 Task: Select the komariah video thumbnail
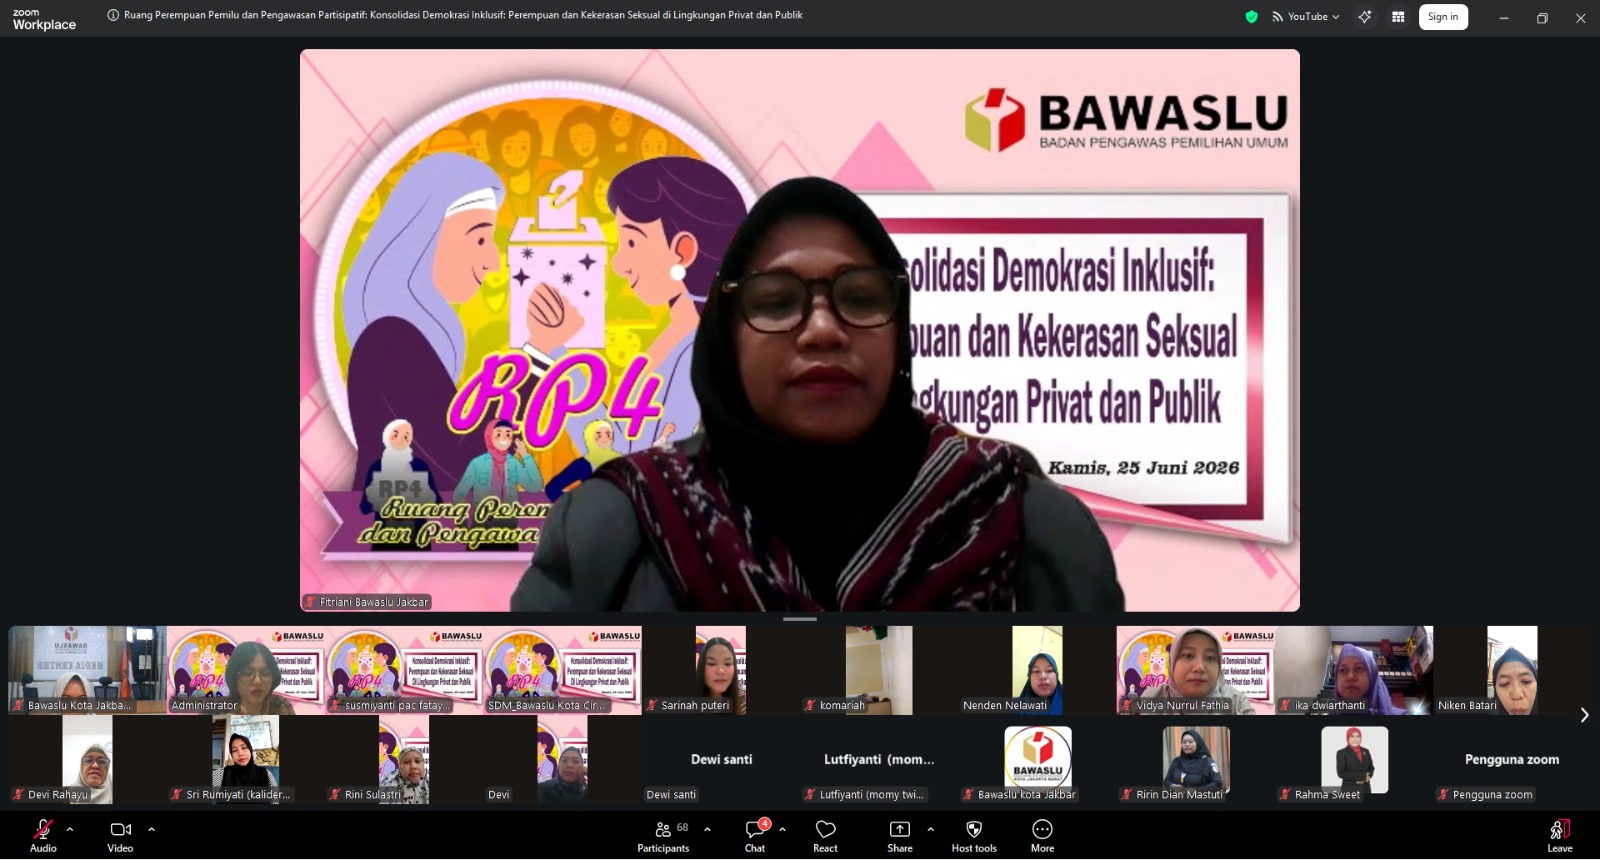click(x=879, y=670)
